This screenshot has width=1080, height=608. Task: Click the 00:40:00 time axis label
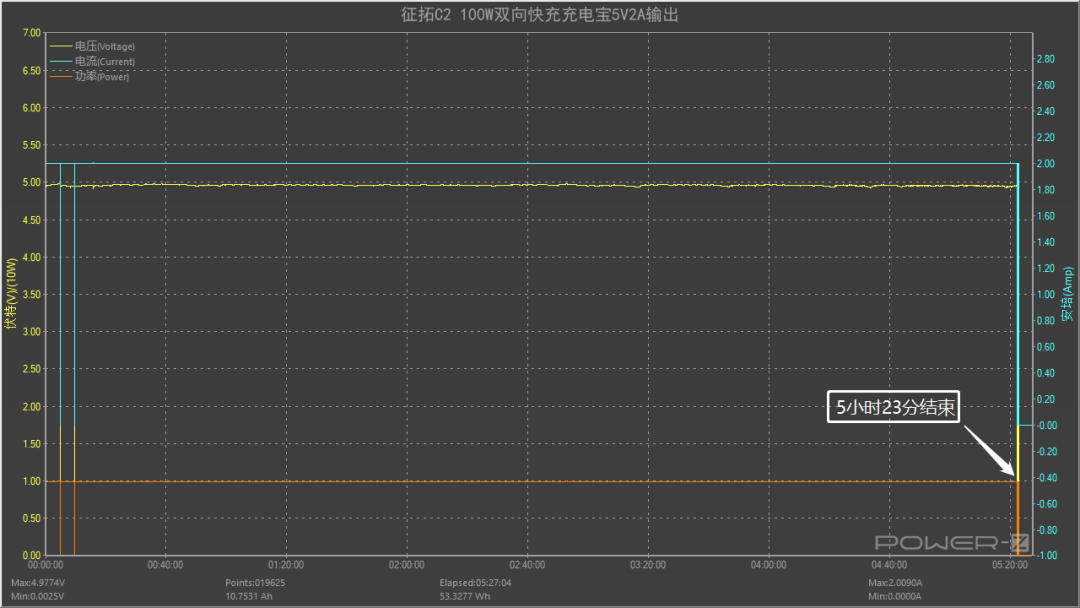pos(165,565)
